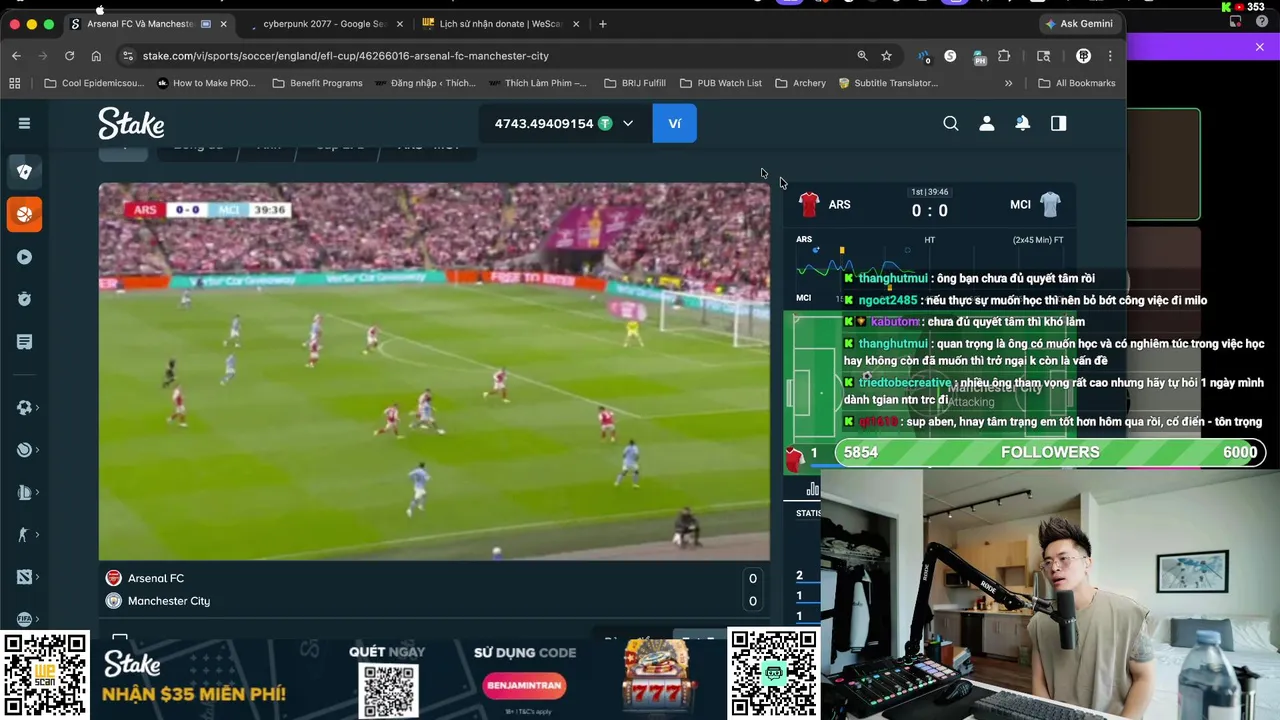The height and width of the screenshot is (720, 1280).
Task: Click the S extension icon in toolbar
Action: 950,56
